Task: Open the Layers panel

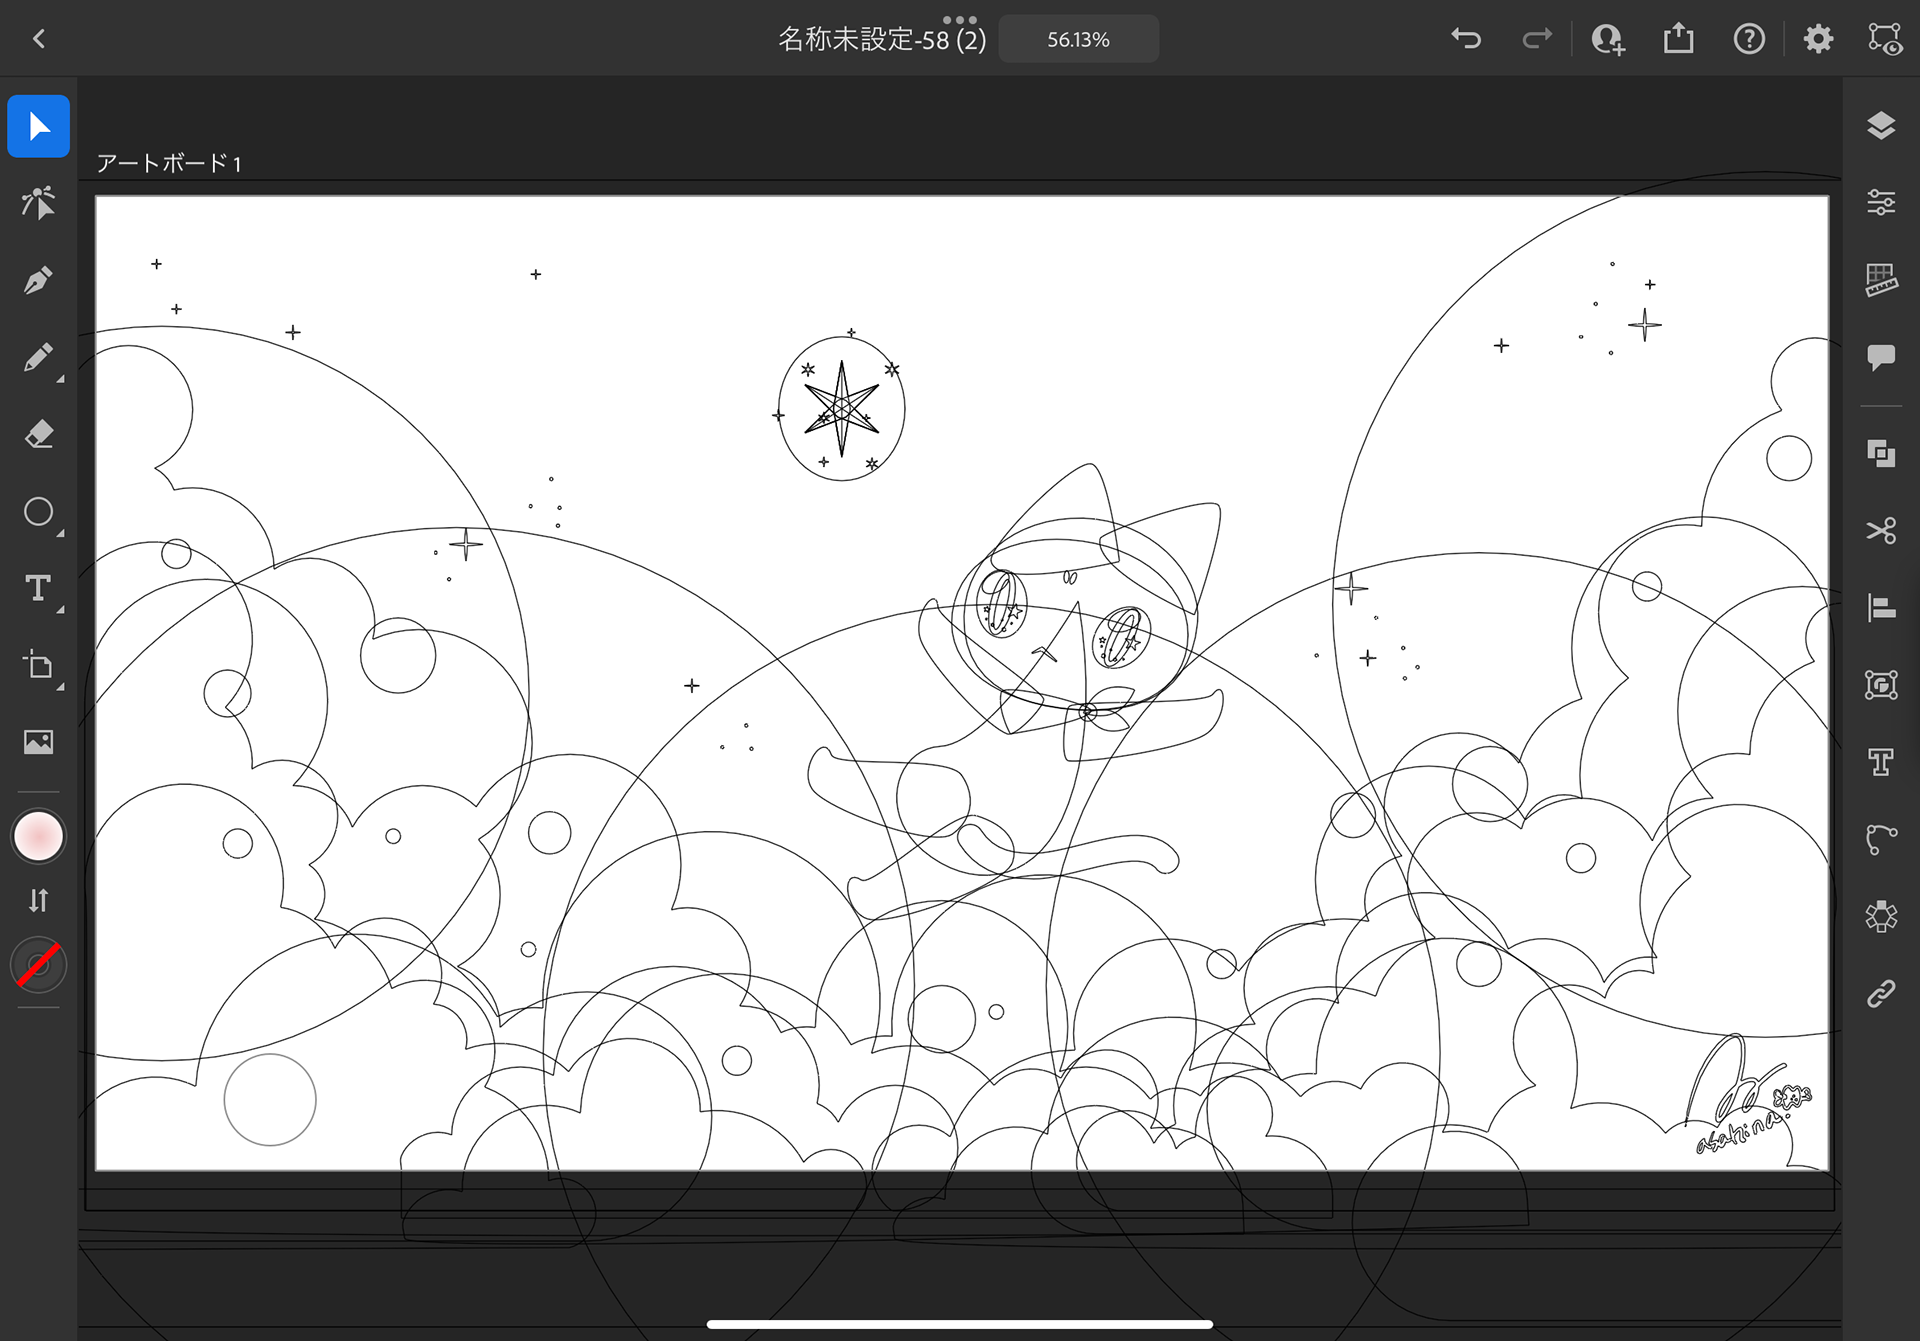Action: tap(1881, 126)
